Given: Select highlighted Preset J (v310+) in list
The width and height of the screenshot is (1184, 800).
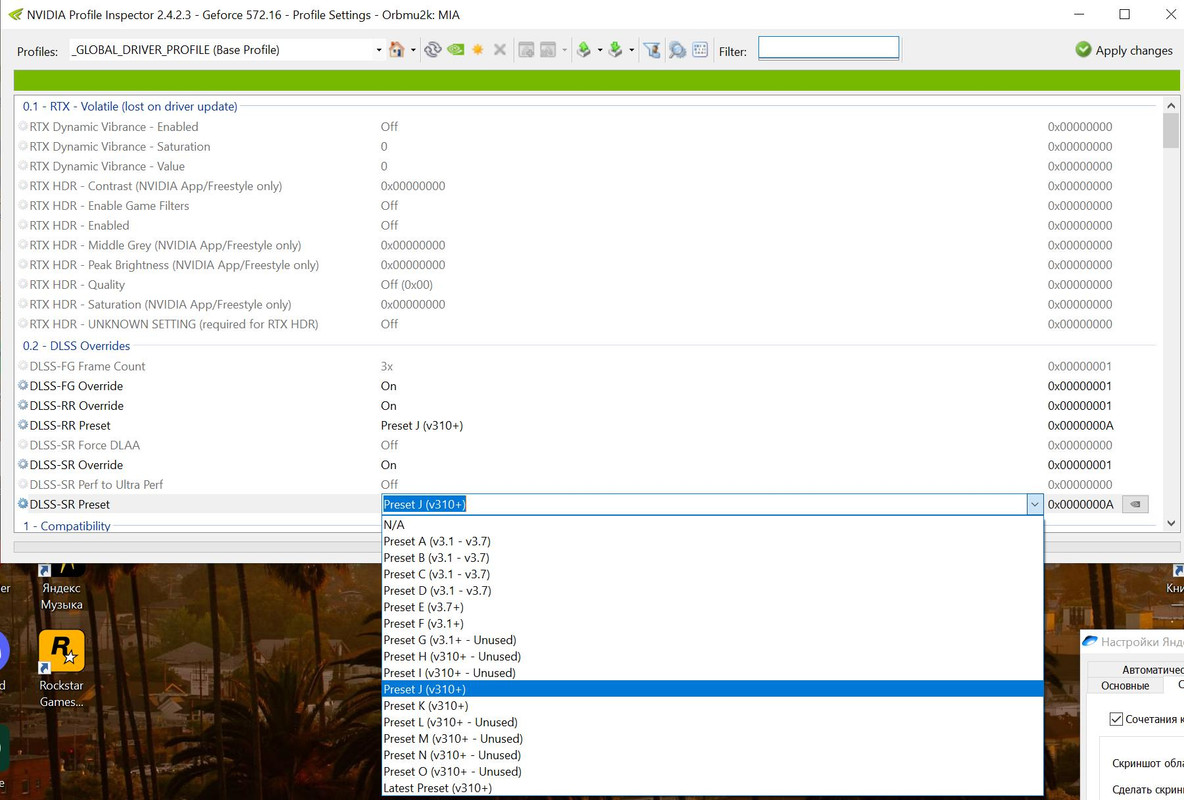Looking at the screenshot, I should tap(713, 689).
